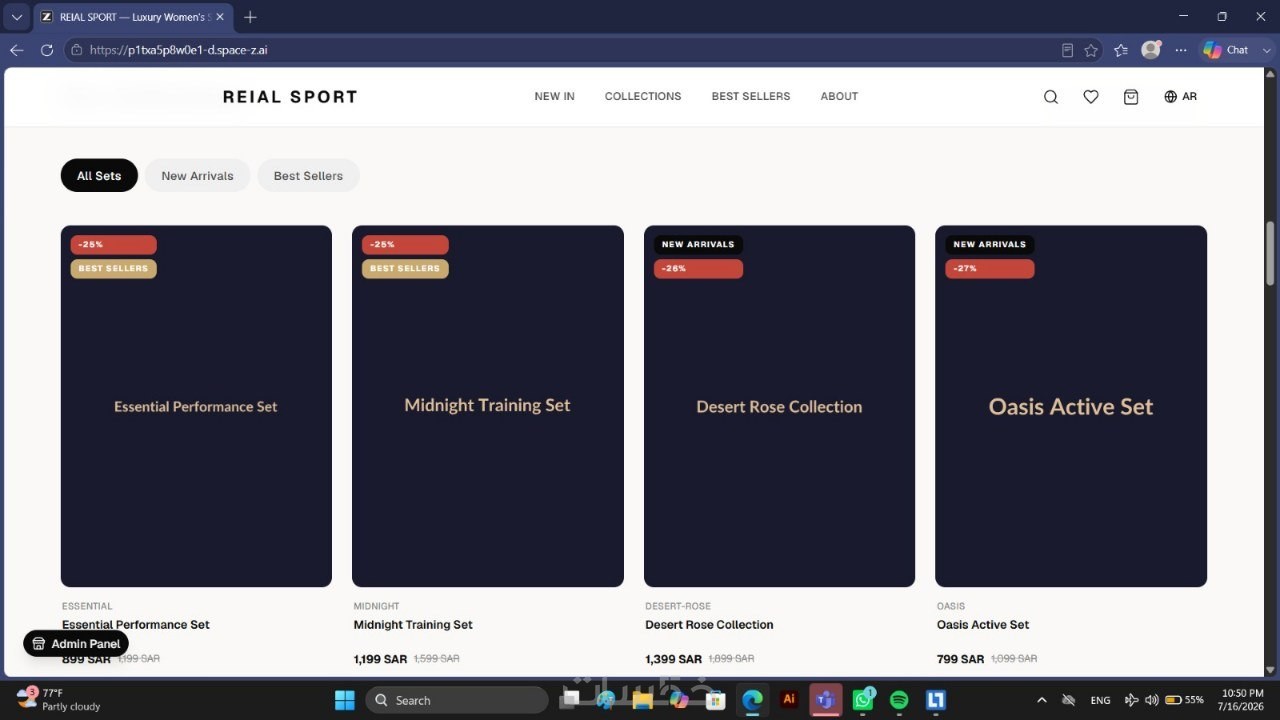Screen dimensions: 1280x720
Task: Click the 799 SAR price text
Action: [961, 660]
